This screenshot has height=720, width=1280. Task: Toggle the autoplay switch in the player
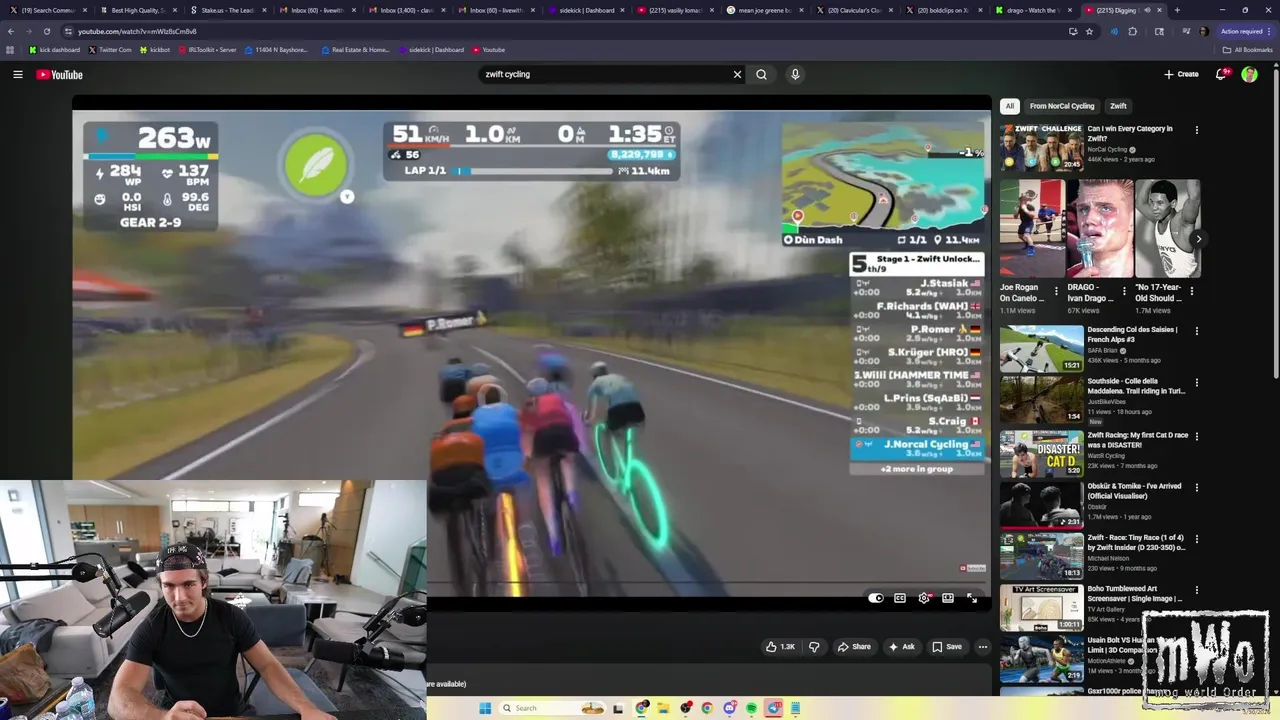click(876, 598)
